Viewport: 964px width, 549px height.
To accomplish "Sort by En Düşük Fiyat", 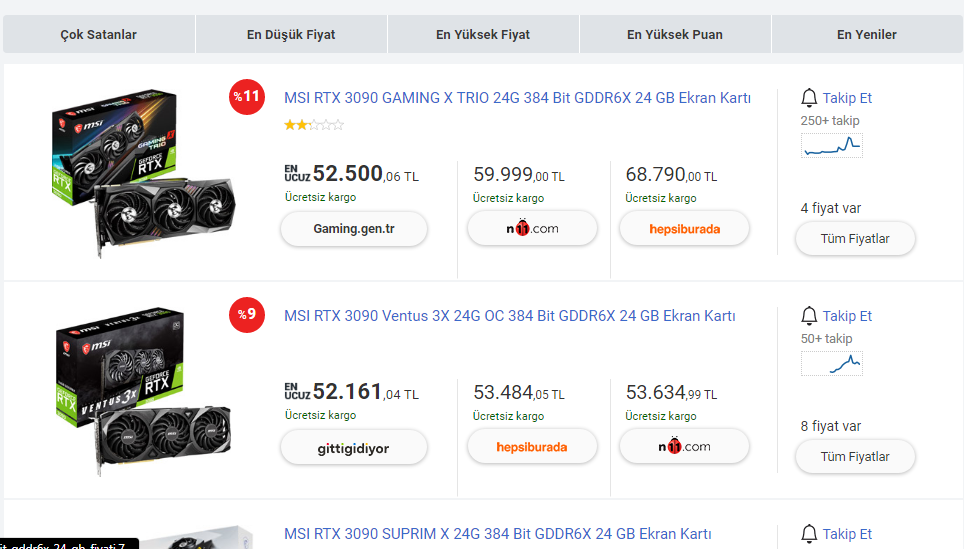I will click(x=291, y=34).
